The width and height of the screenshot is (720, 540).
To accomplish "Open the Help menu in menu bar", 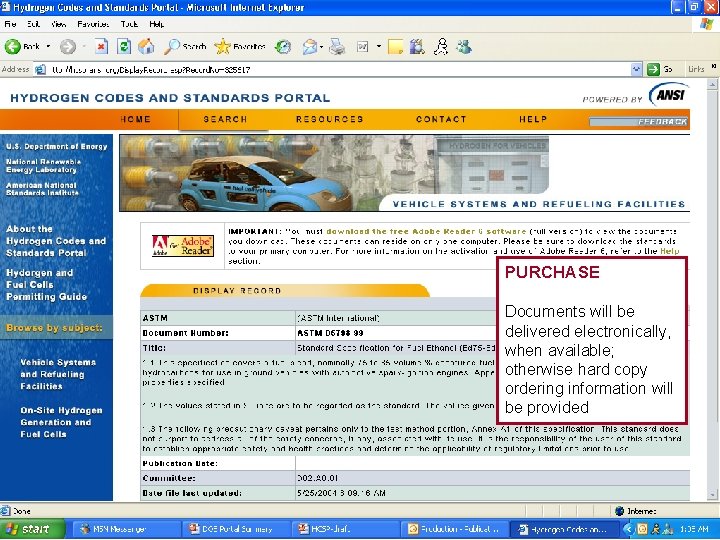I will tap(157, 24).
